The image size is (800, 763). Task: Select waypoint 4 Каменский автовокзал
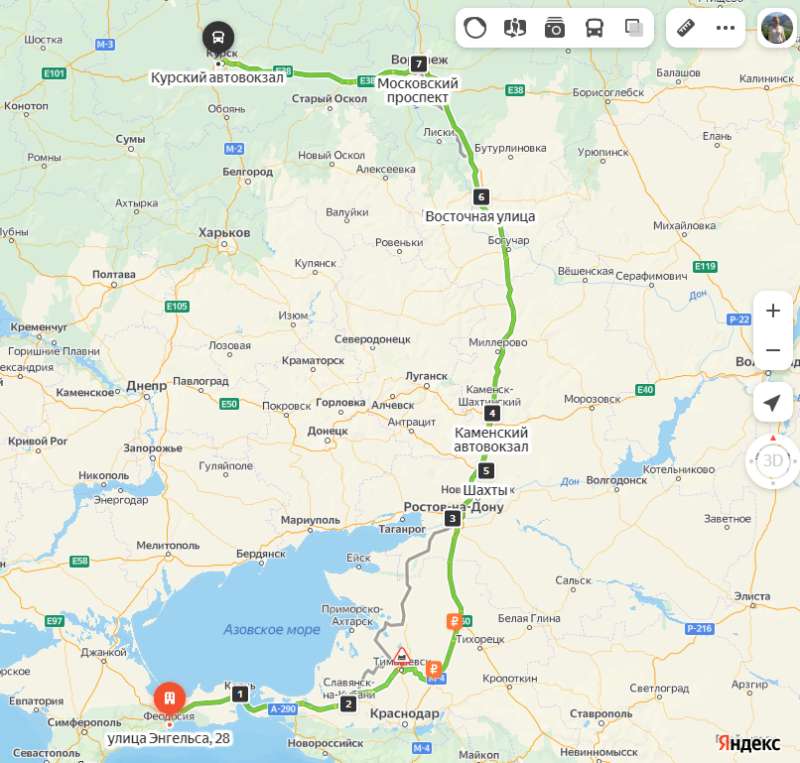[x=492, y=413]
